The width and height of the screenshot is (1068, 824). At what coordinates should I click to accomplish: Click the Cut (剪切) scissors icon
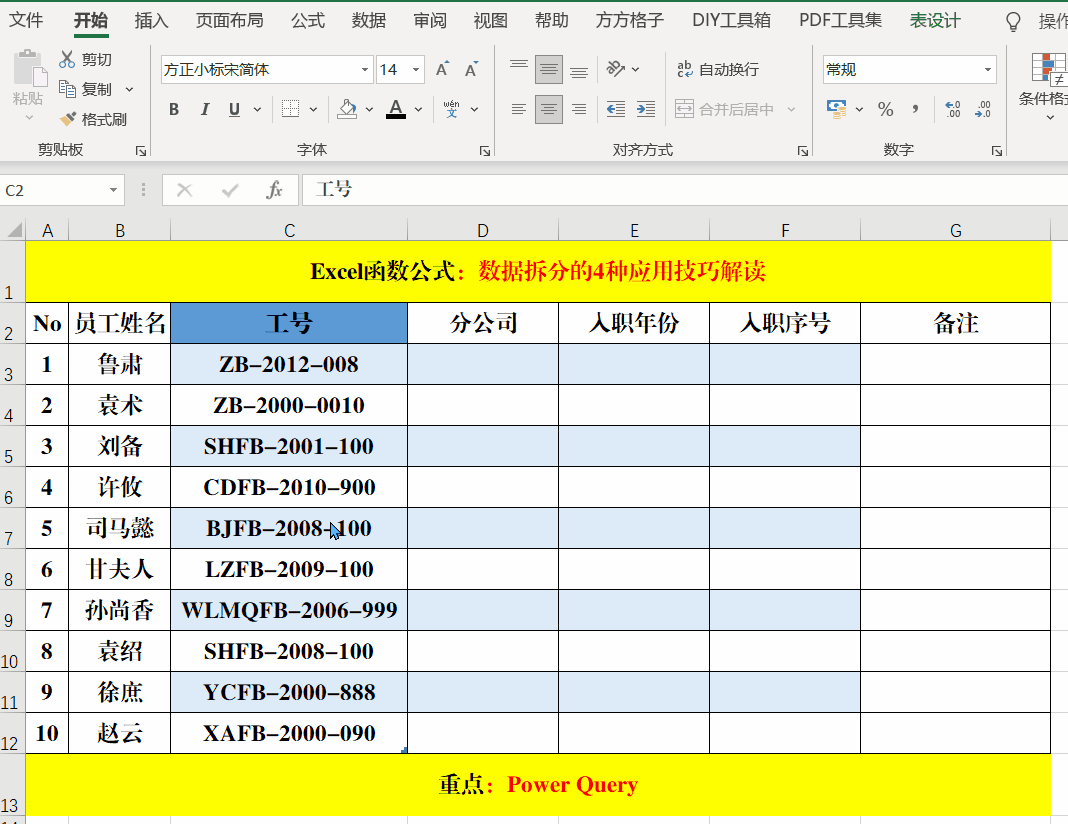[67, 60]
